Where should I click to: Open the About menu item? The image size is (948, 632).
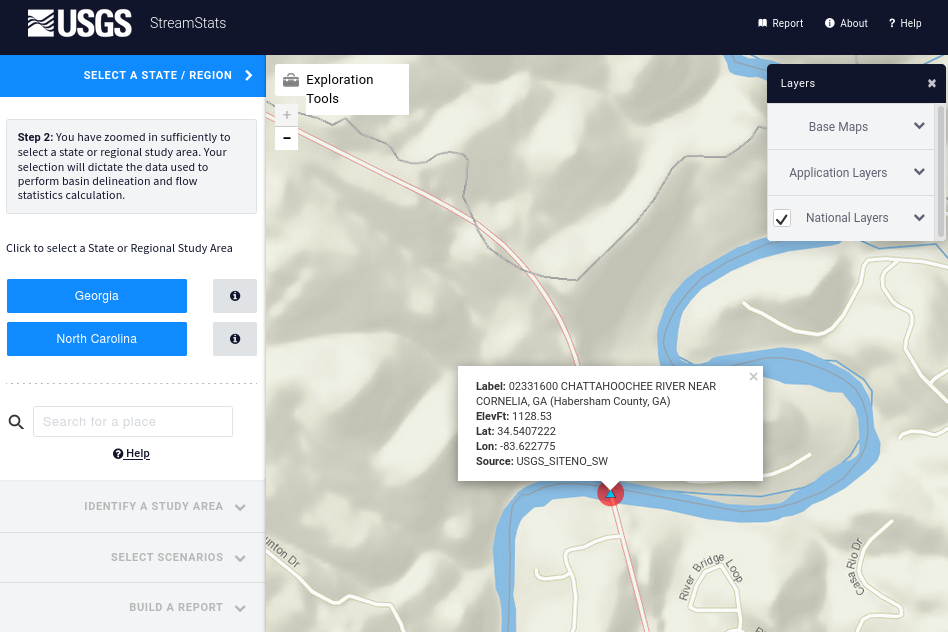point(847,23)
